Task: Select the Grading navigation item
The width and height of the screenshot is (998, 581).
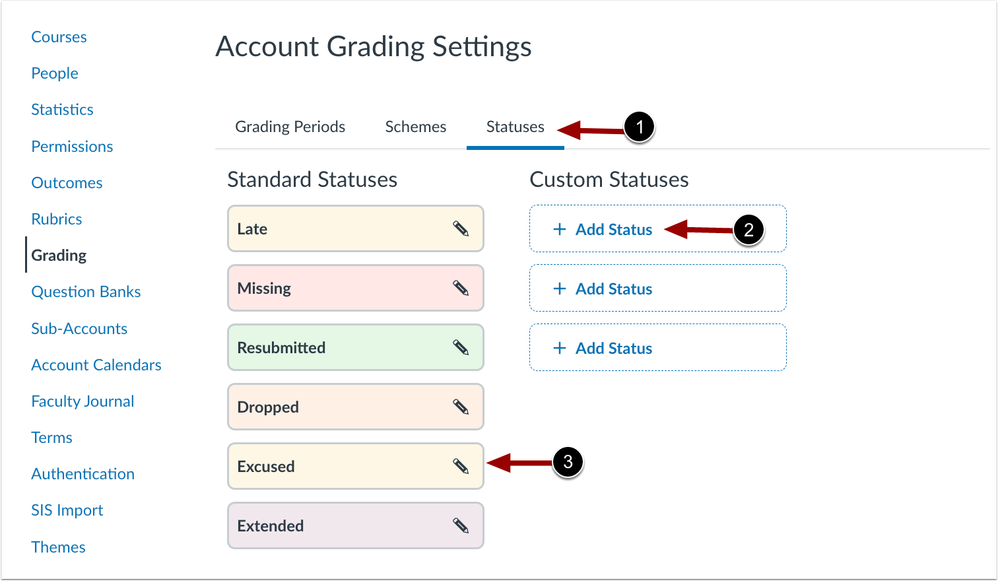Action: [59, 255]
